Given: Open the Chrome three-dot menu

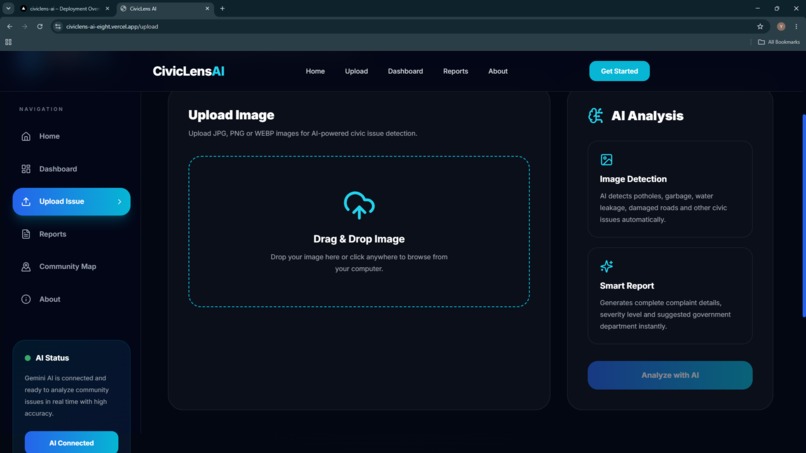Looking at the screenshot, I should tap(796, 26).
